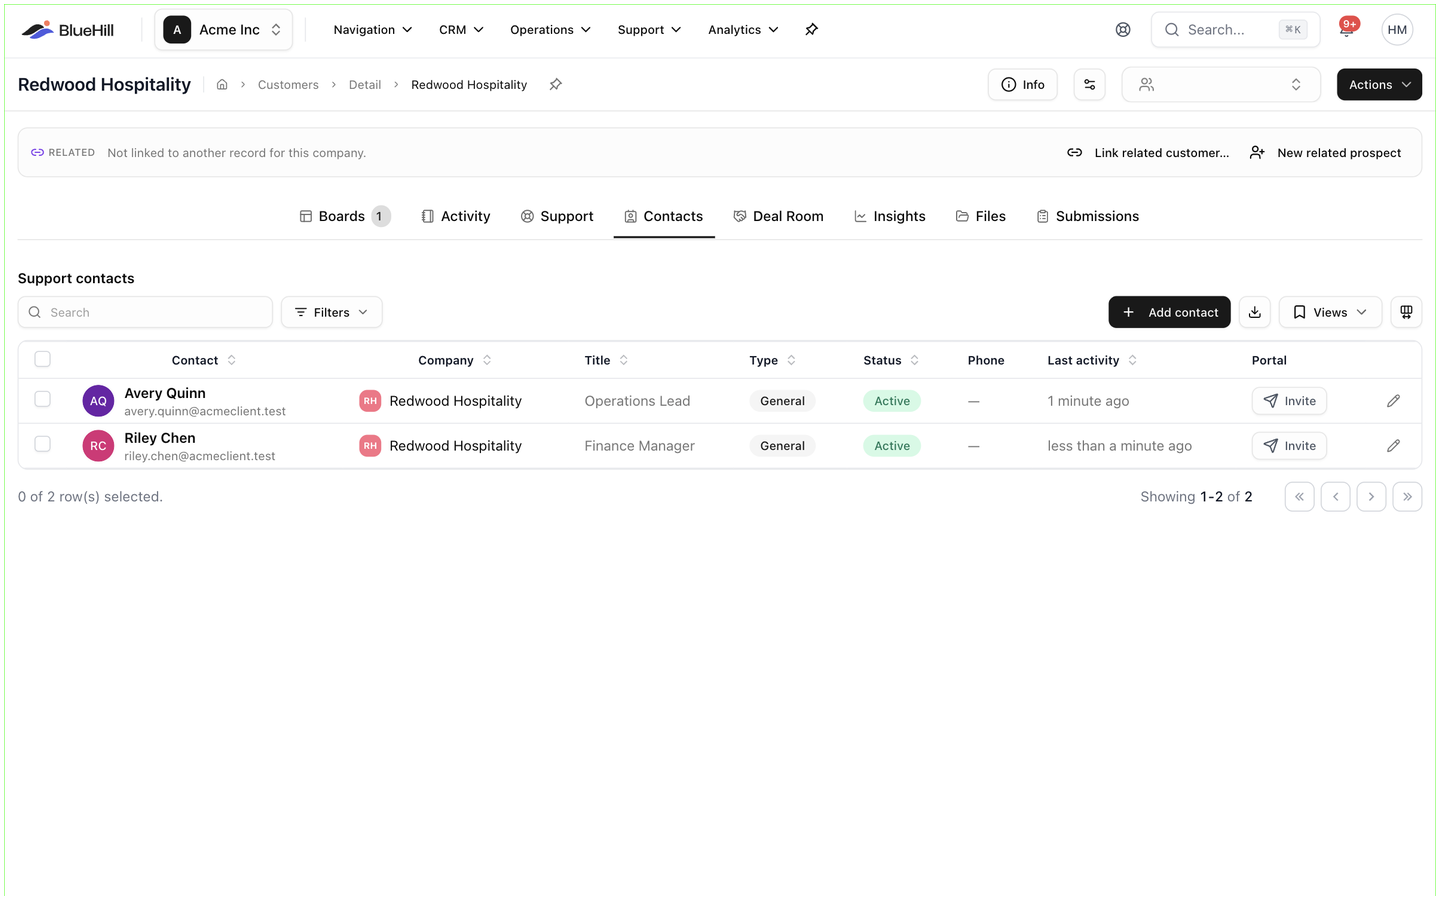Open the Submissions tab
This screenshot has width=1440, height=900.
(1087, 216)
